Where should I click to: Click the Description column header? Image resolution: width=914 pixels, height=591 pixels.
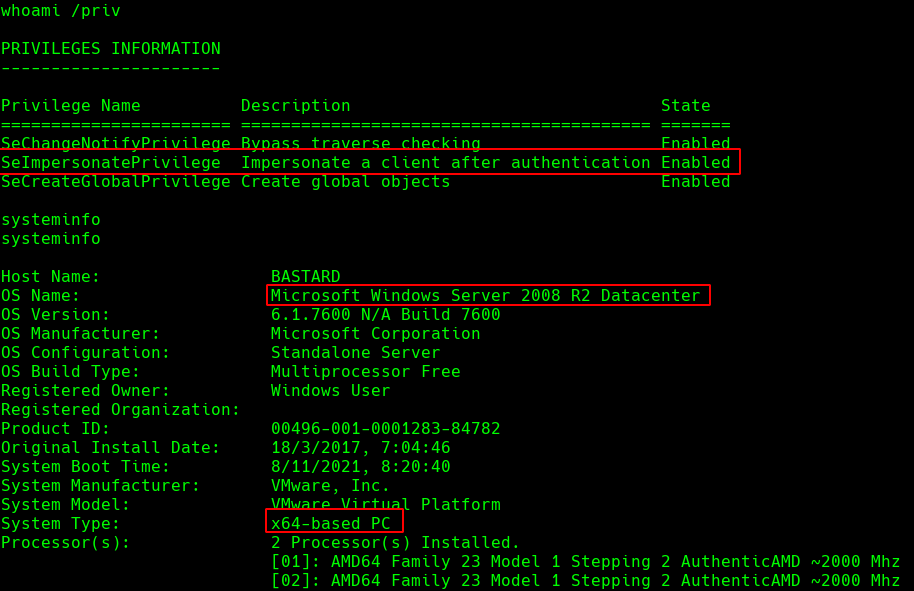click(x=295, y=106)
